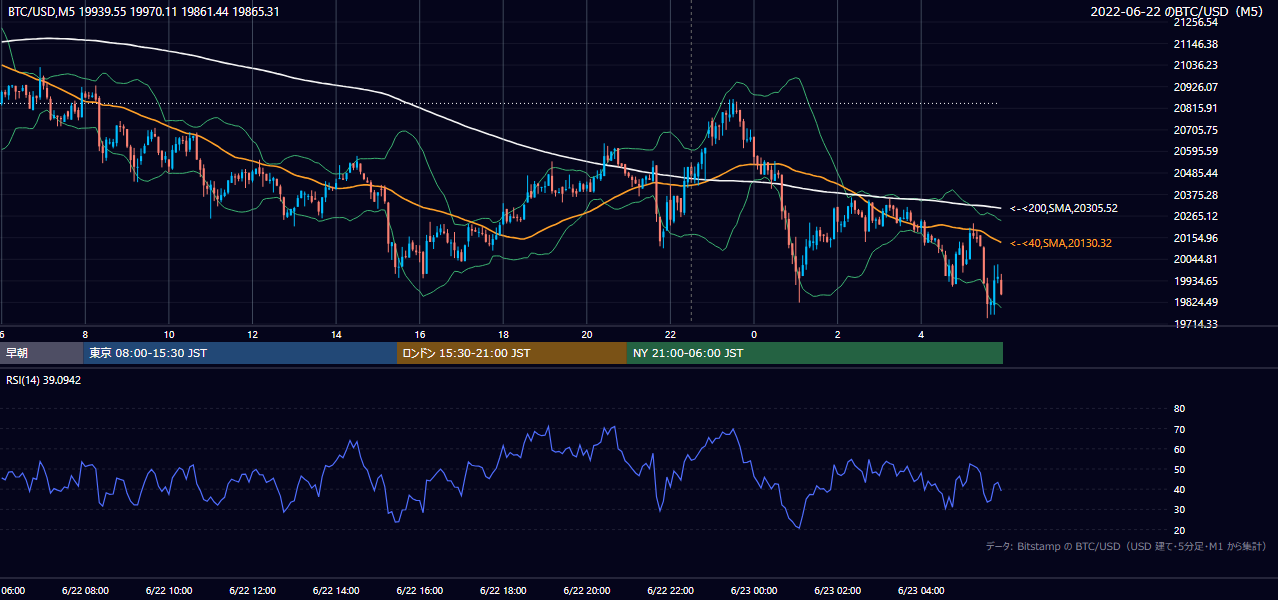The image size is (1278, 600).
Task: Click price axis label 19714.33
Action: [1196, 324]
